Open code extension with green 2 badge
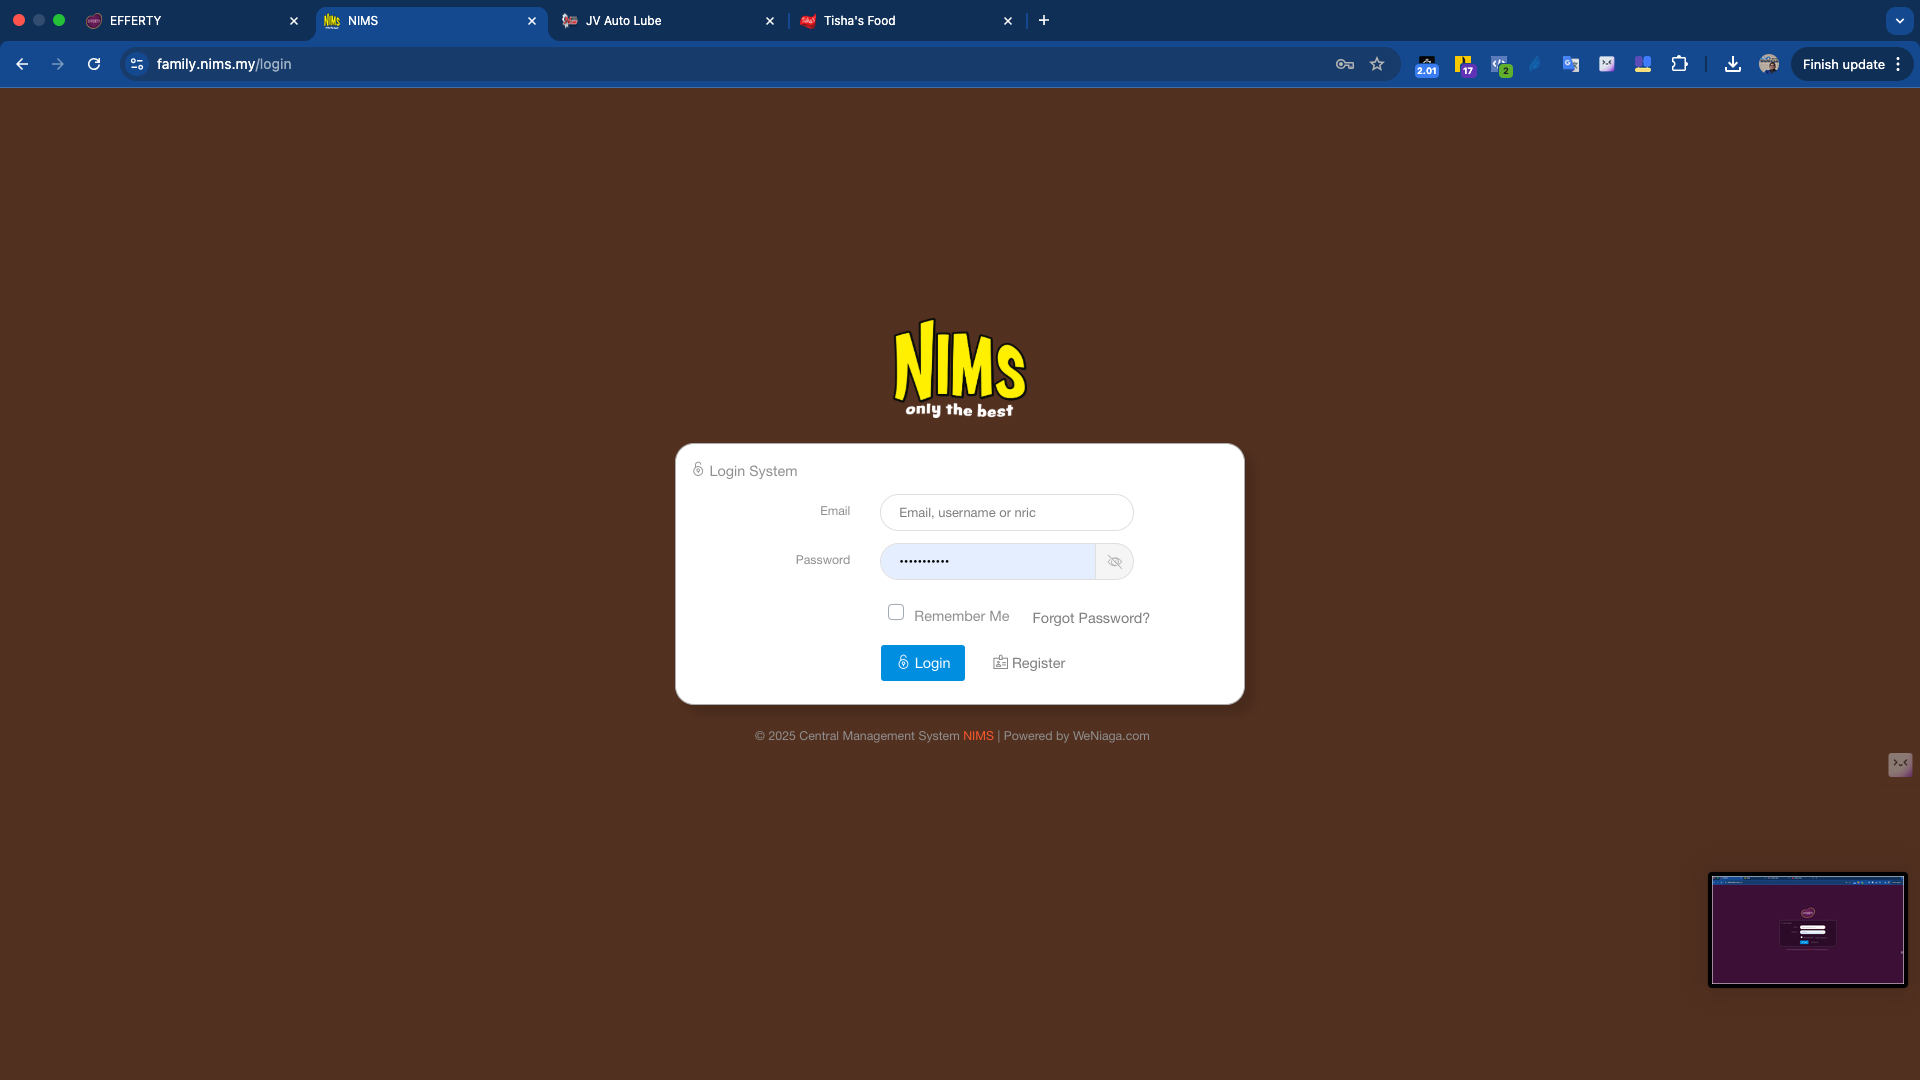 1500,65
